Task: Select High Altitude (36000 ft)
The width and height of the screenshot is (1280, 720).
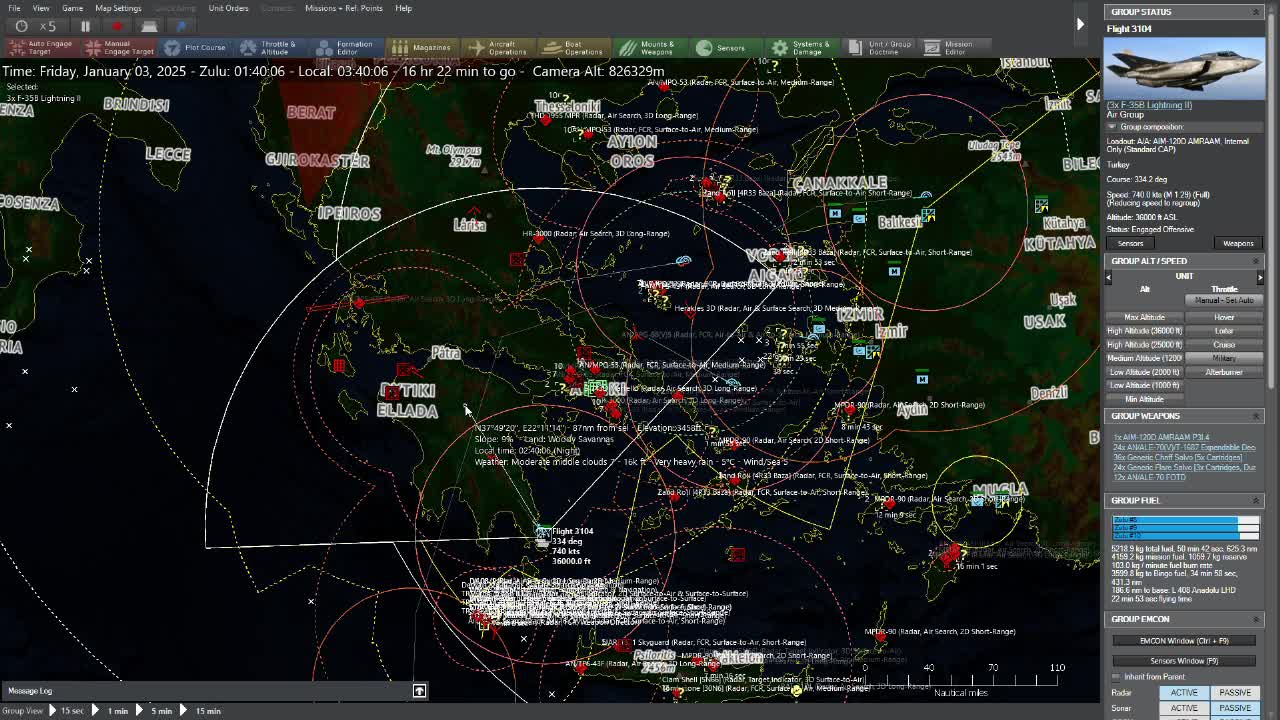Action: coord(1145,331)
